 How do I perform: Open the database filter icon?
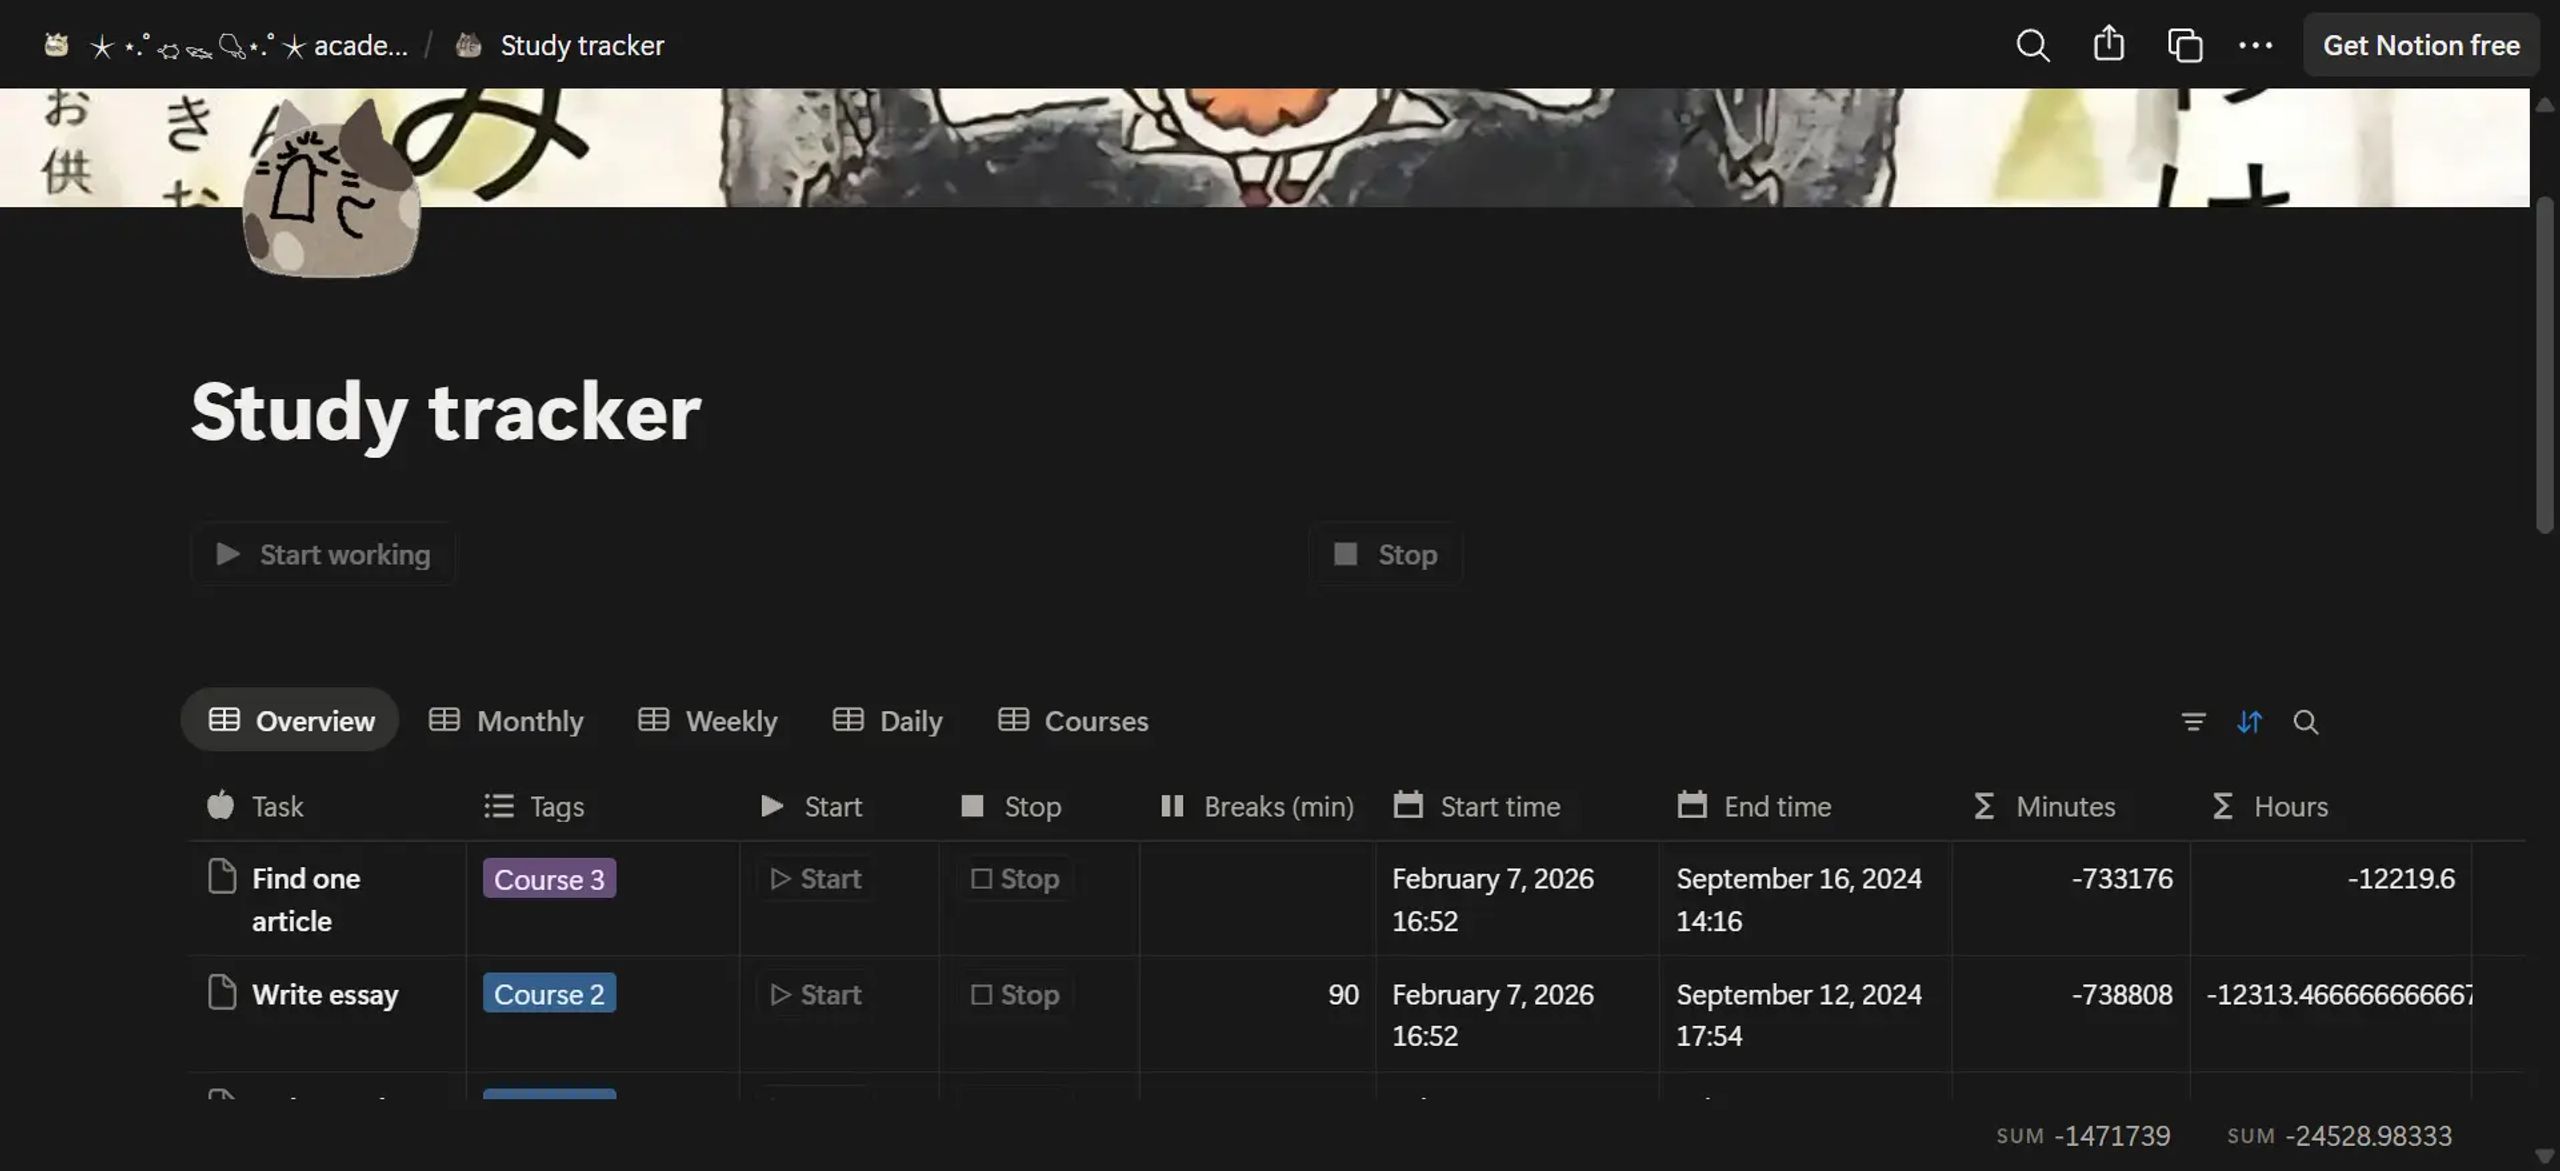coord(2193,721)
